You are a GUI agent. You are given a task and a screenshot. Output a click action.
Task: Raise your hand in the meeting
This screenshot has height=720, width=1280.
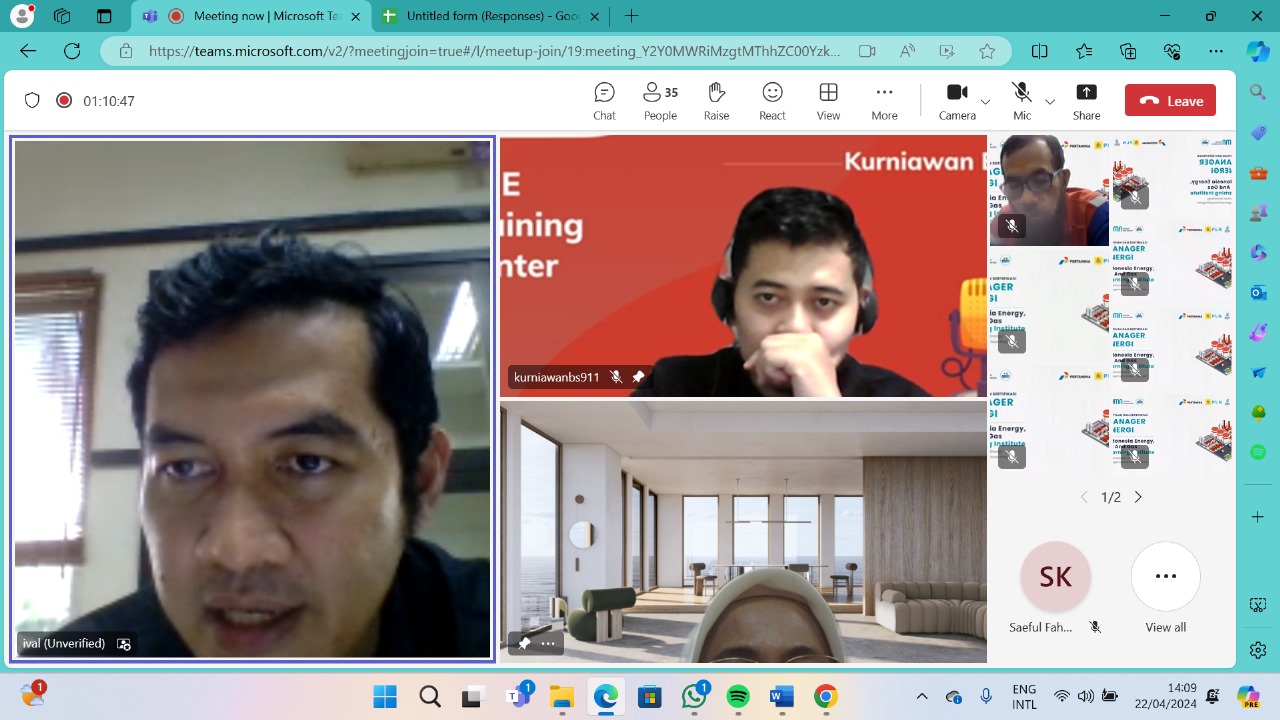716,101
